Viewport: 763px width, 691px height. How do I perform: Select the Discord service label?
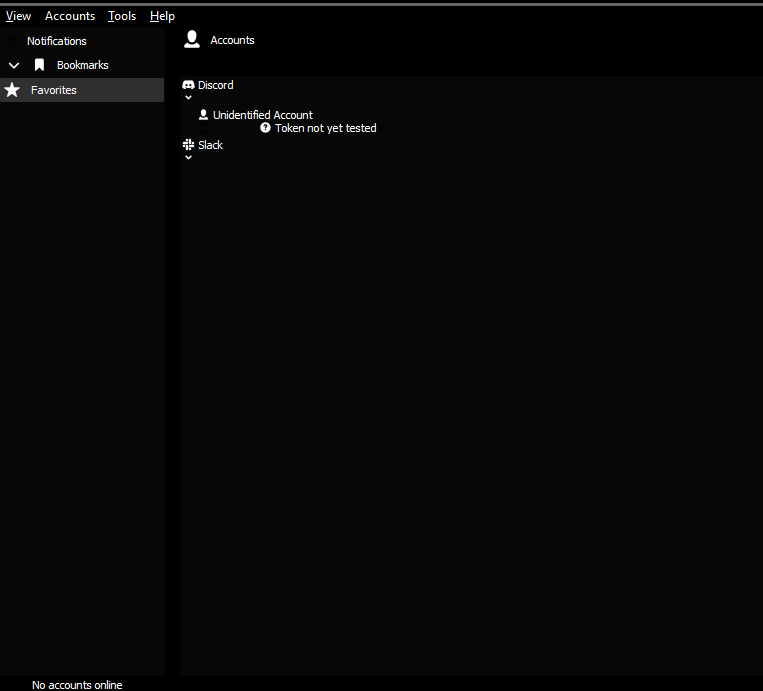(x=216, y=85)
